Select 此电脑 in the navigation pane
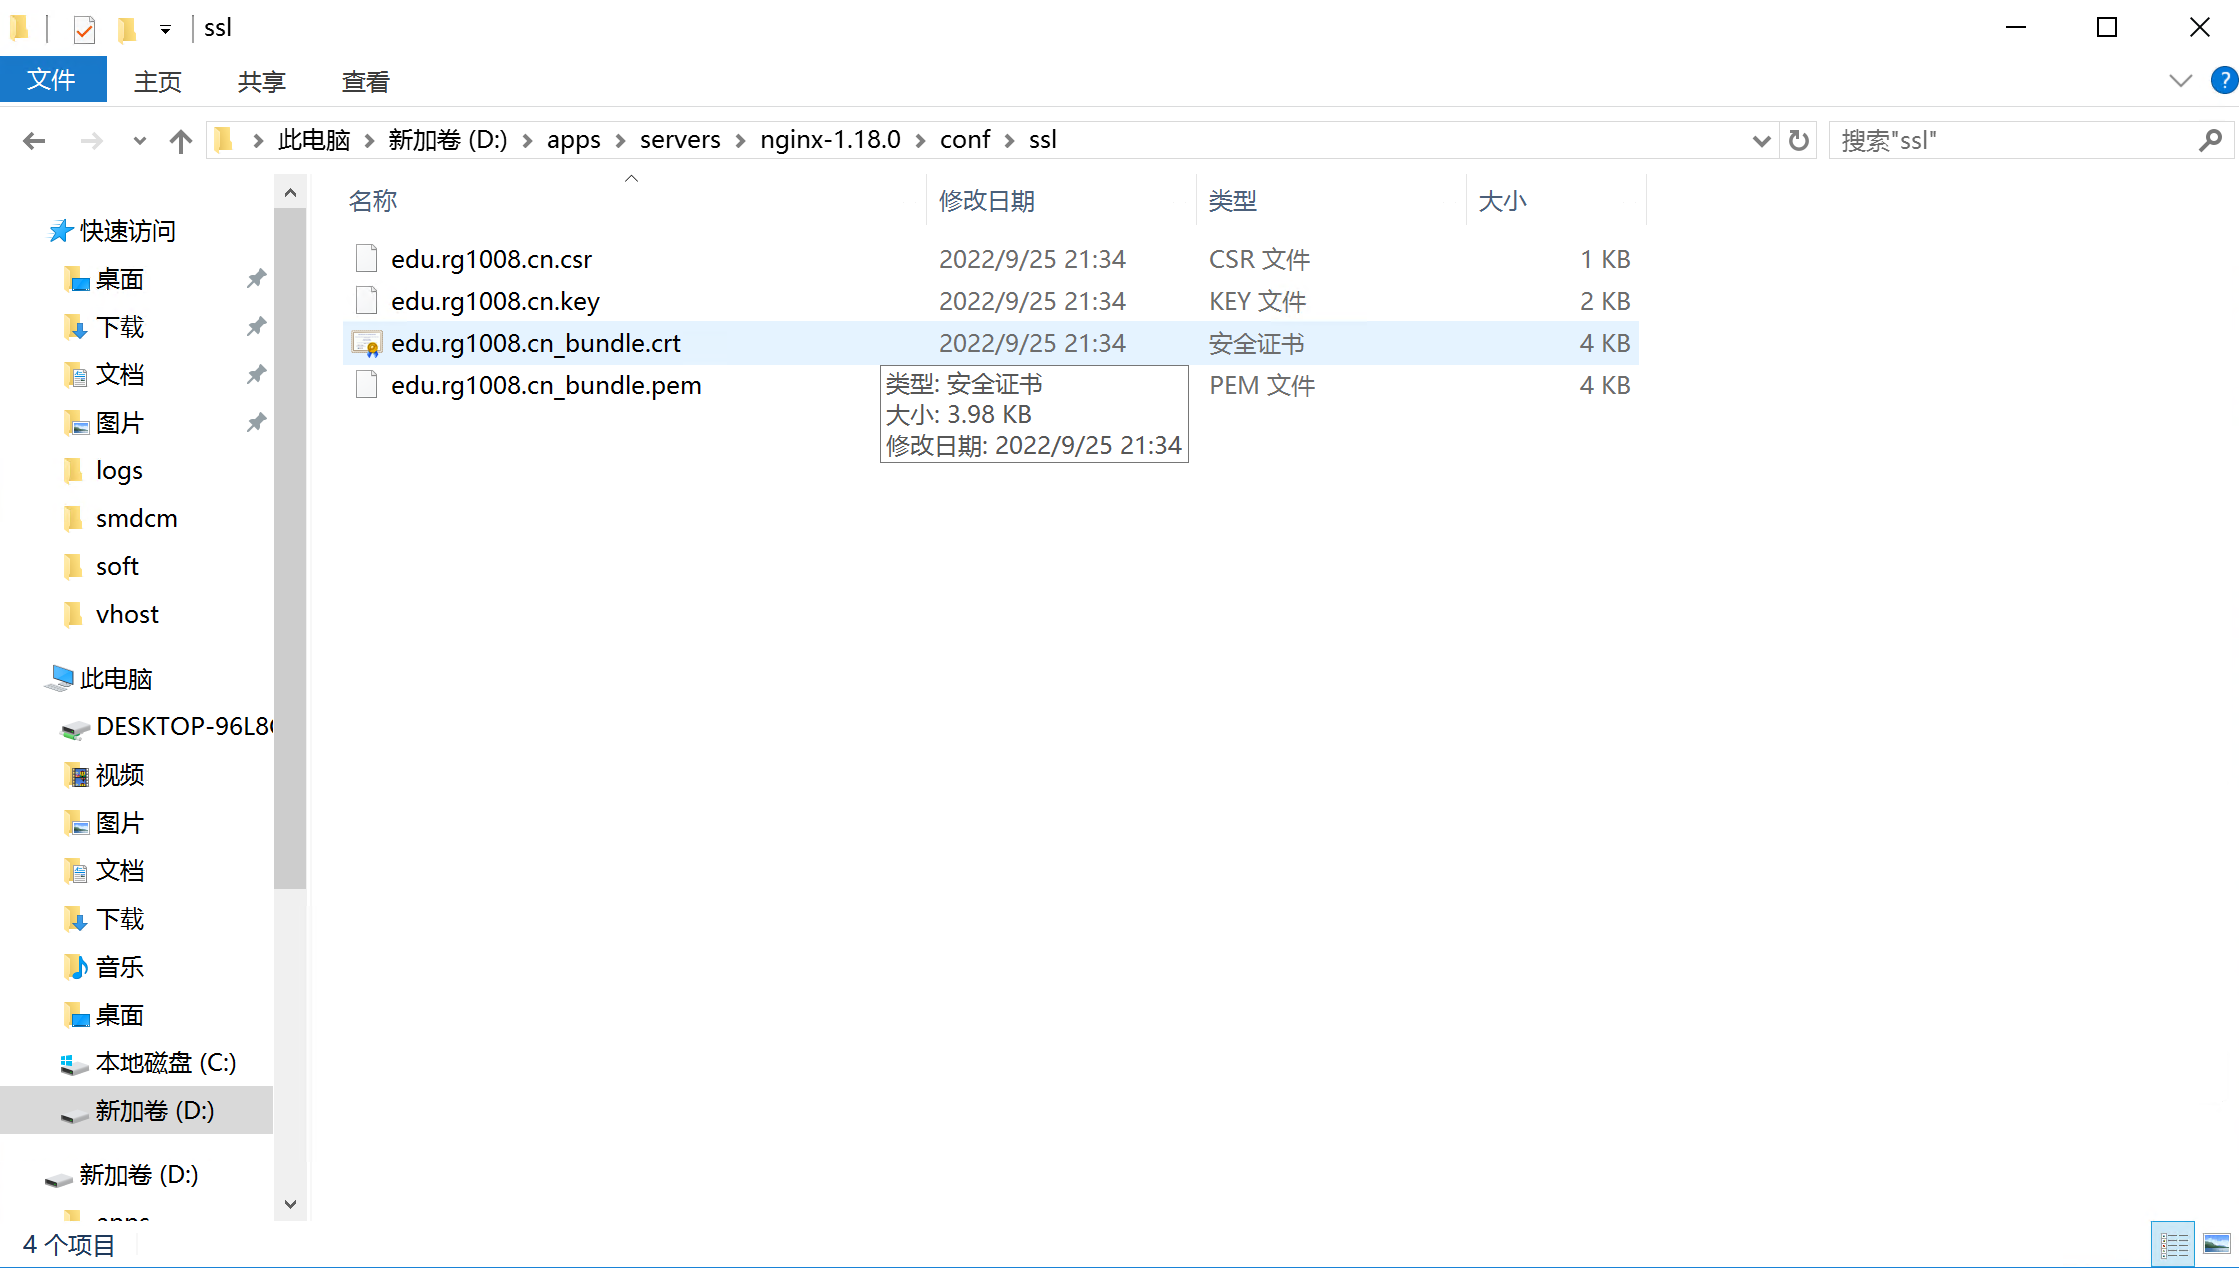The image size is (2239, 1268). tap(116, 679)
